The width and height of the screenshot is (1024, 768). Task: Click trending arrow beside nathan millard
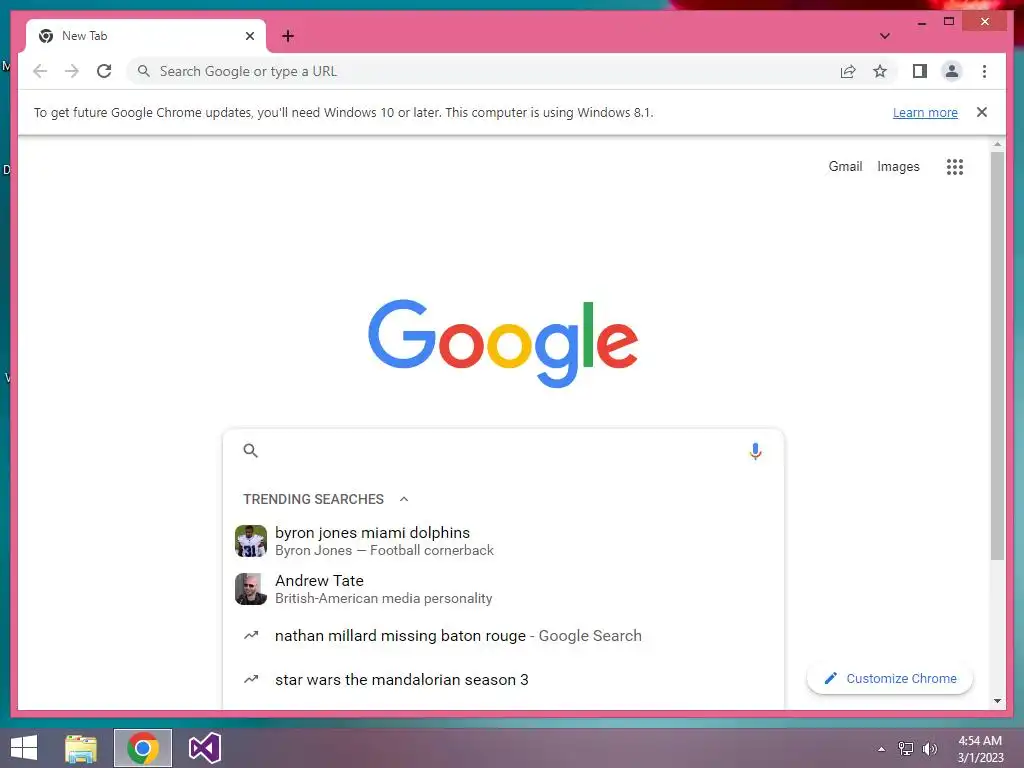pos(251,635)
